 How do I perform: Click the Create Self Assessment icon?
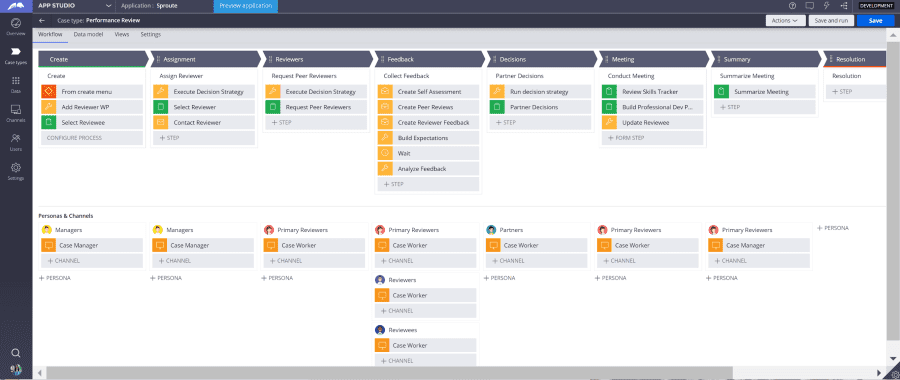click(x=385, y=91)
